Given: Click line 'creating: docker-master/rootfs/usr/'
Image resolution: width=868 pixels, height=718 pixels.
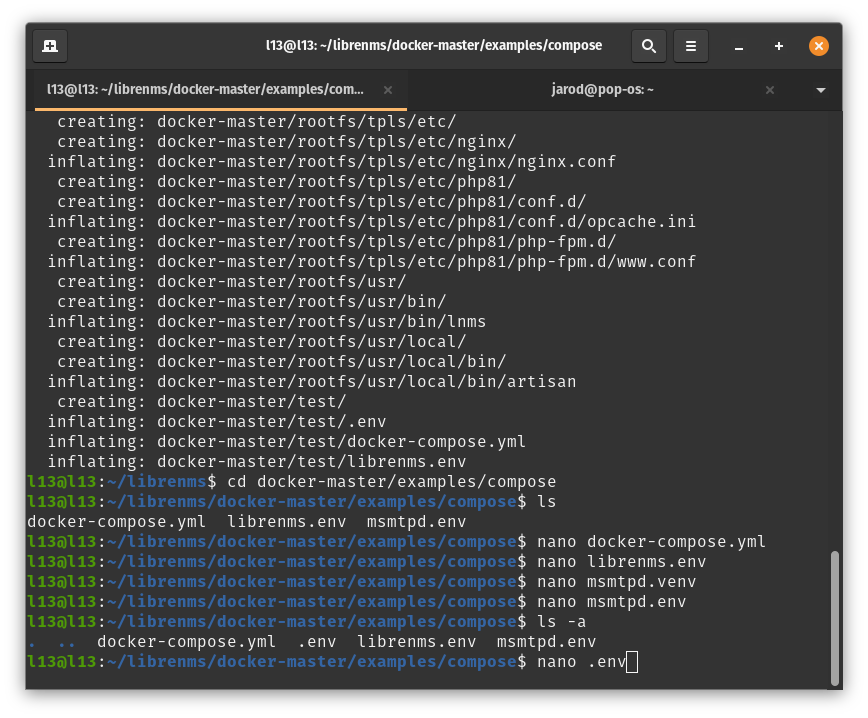Looking at the screenshot, I should pyautogui.click(x=232, y=282).
